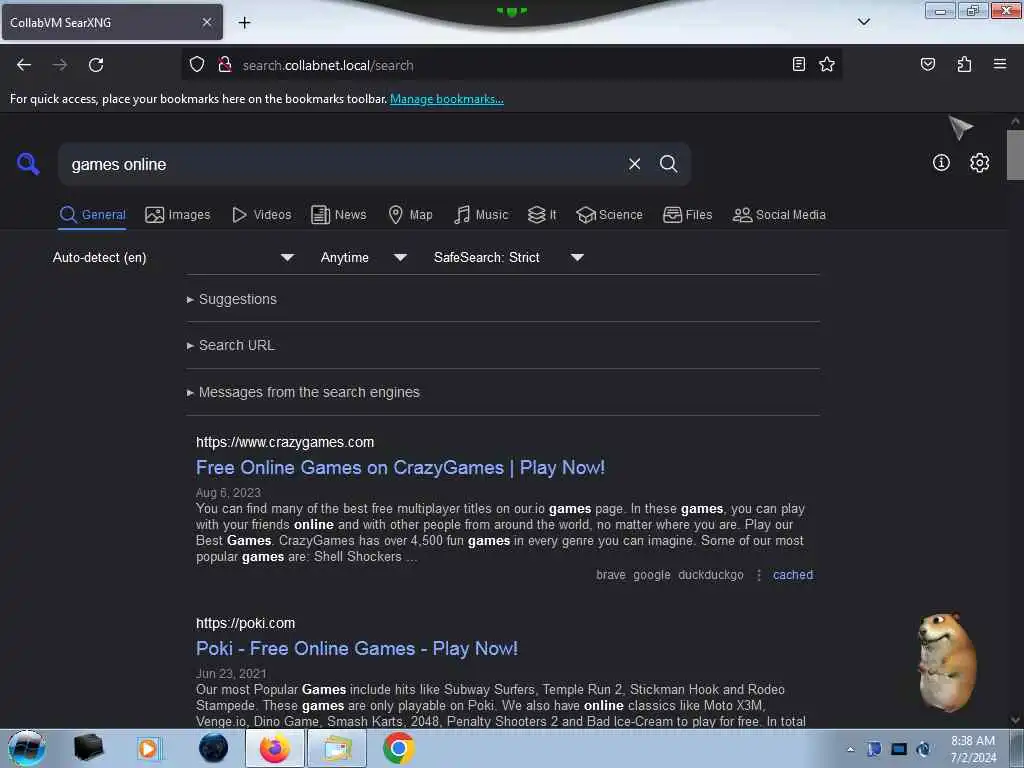This screenshot has height=768, width=1024.
Task: Open the Pocket save icon
Action: coord(927,64)
